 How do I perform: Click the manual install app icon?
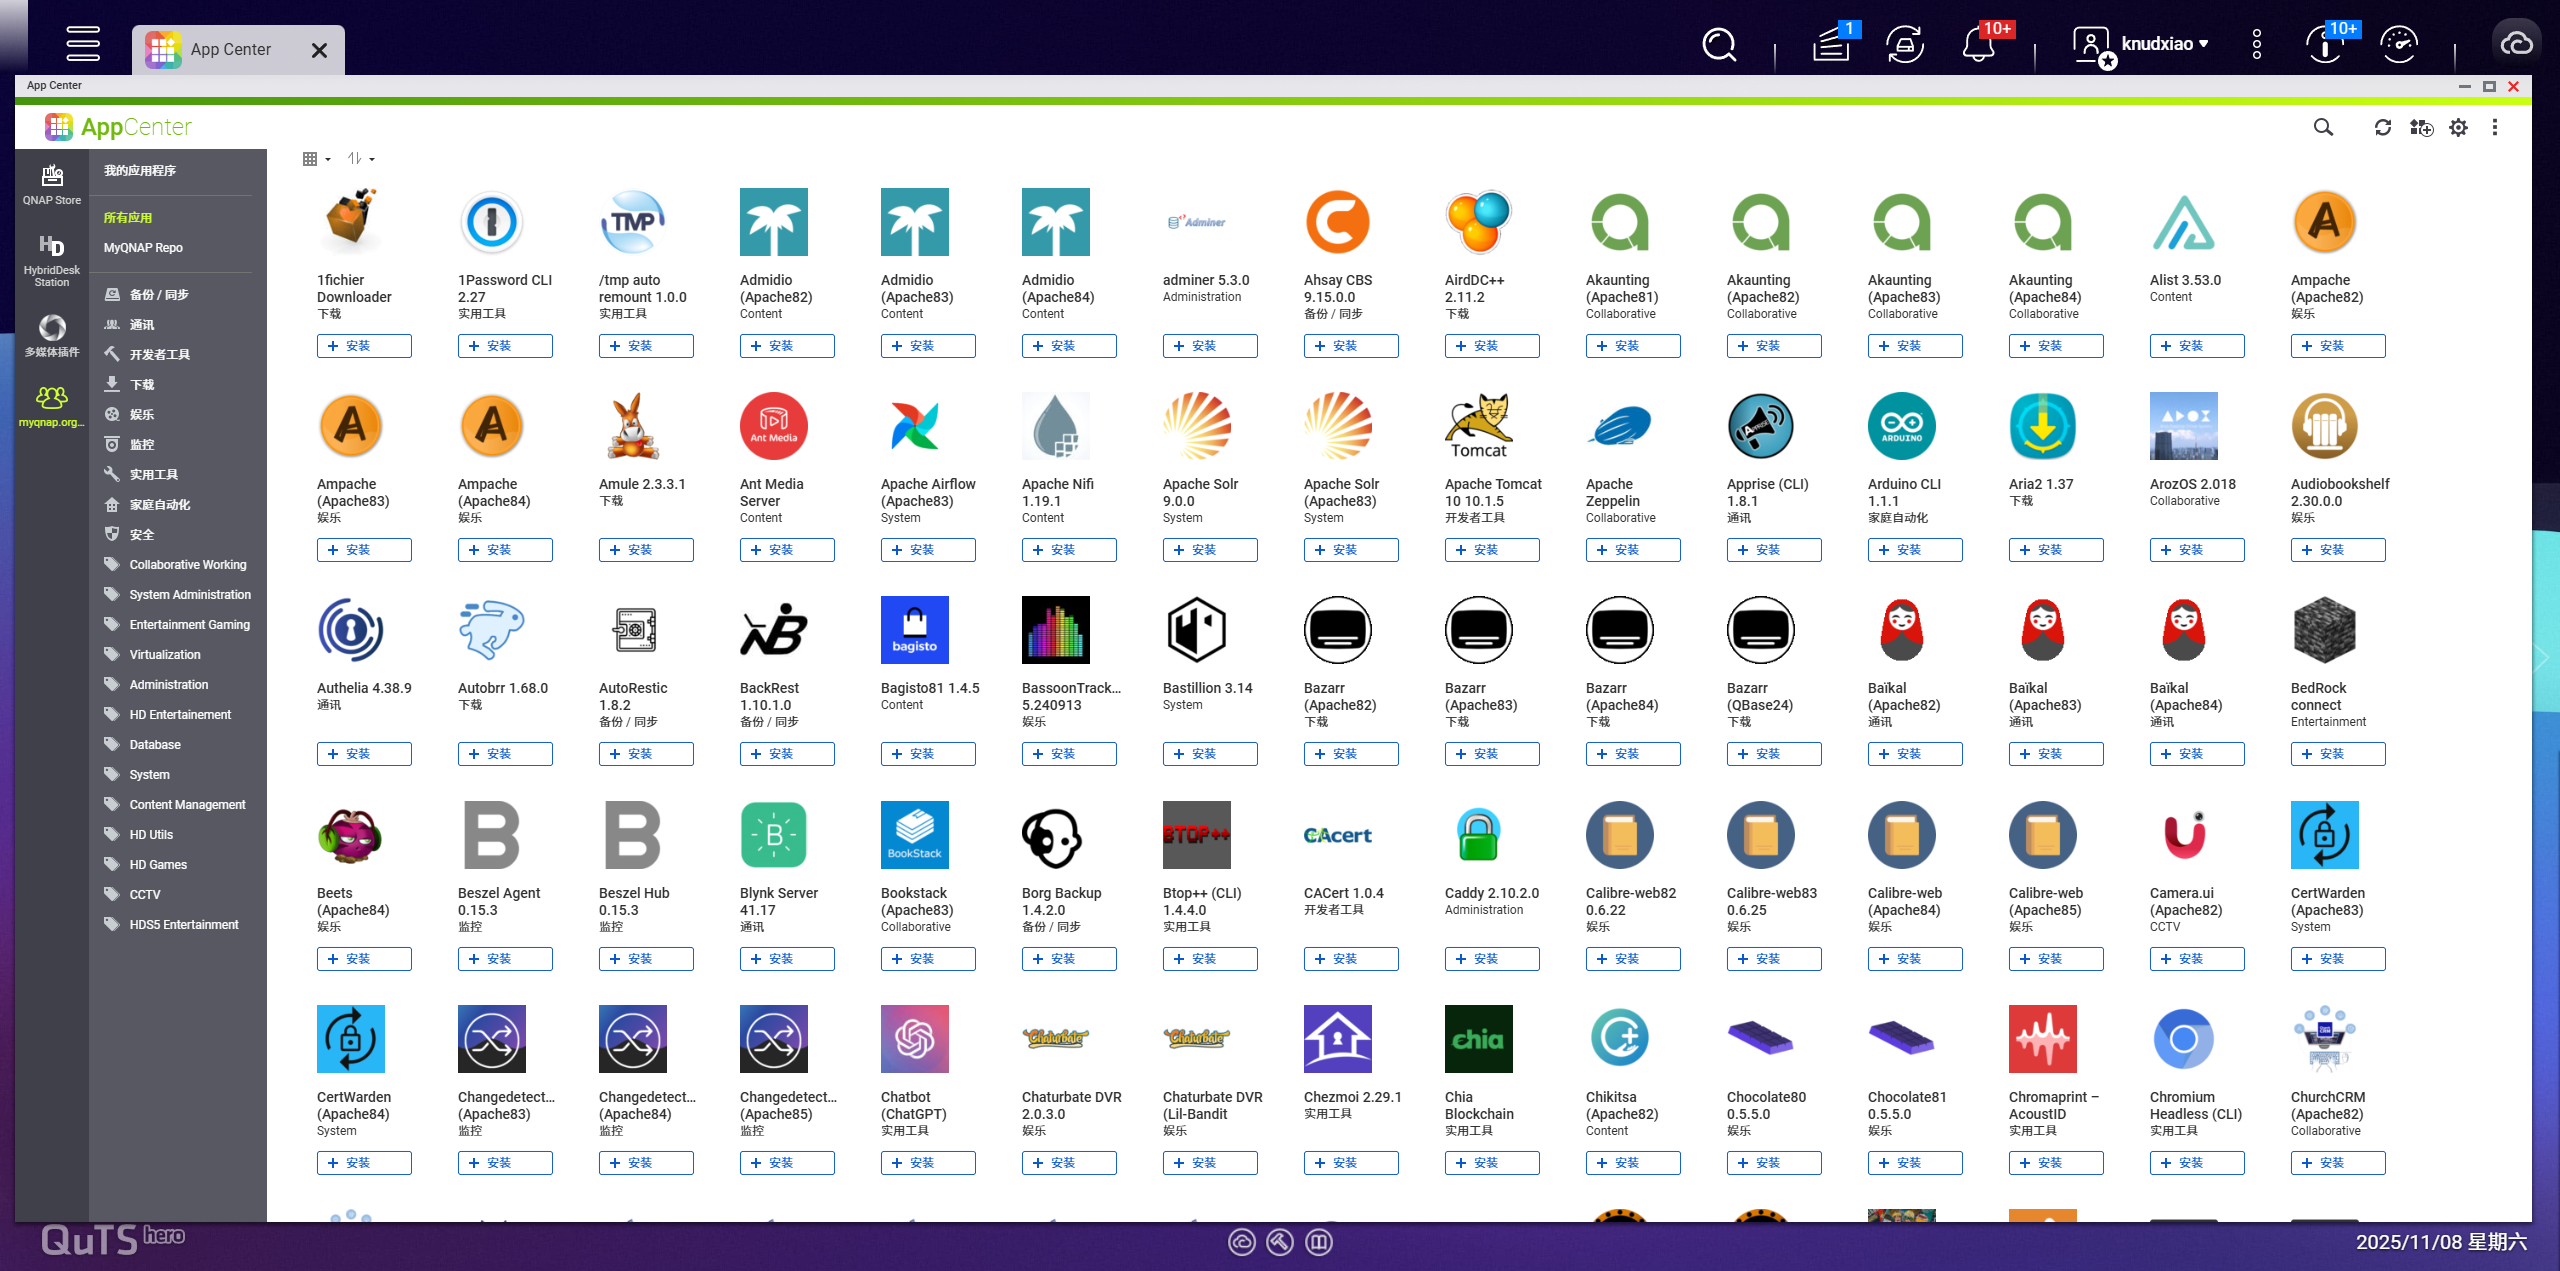2421,127
